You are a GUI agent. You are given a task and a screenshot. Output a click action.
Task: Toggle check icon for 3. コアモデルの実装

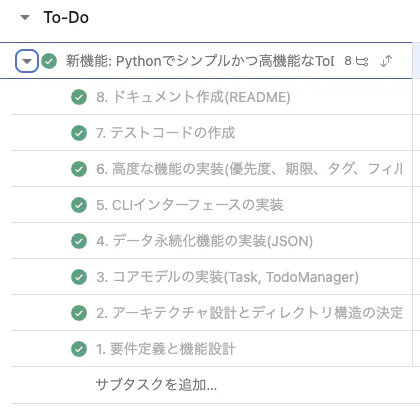[79, 277]
